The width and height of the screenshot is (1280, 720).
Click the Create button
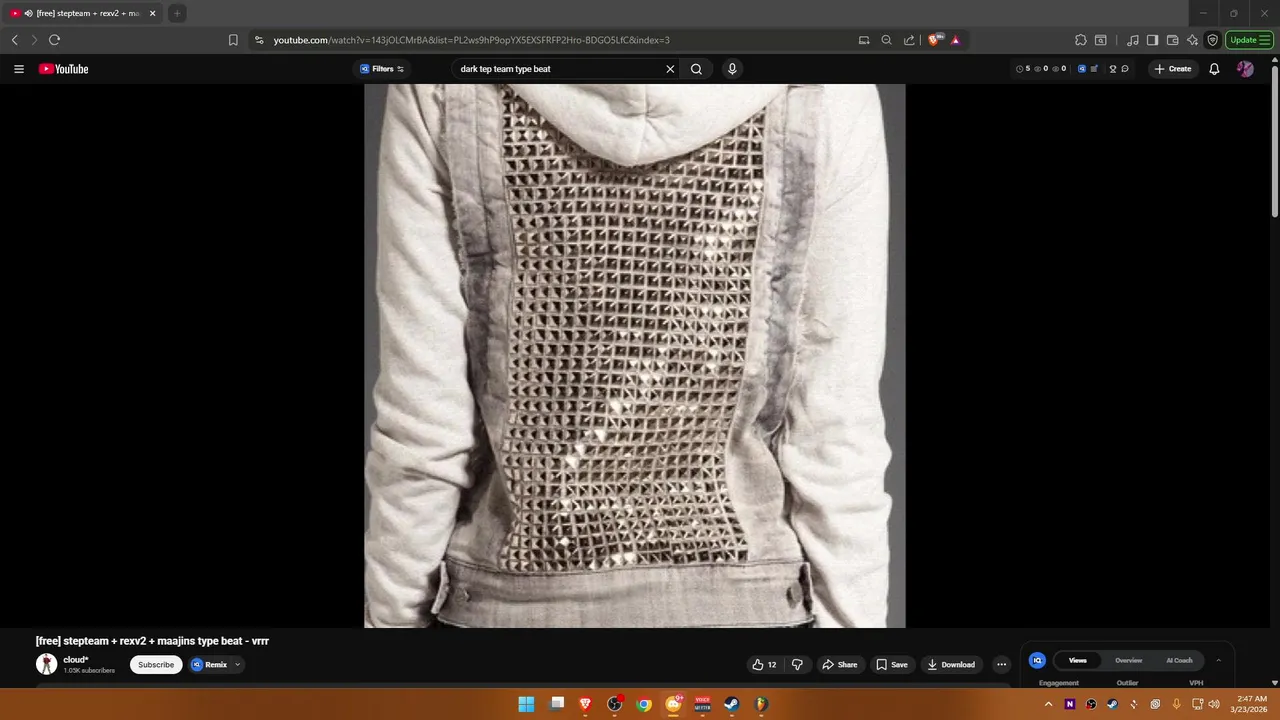(1173, 69)
